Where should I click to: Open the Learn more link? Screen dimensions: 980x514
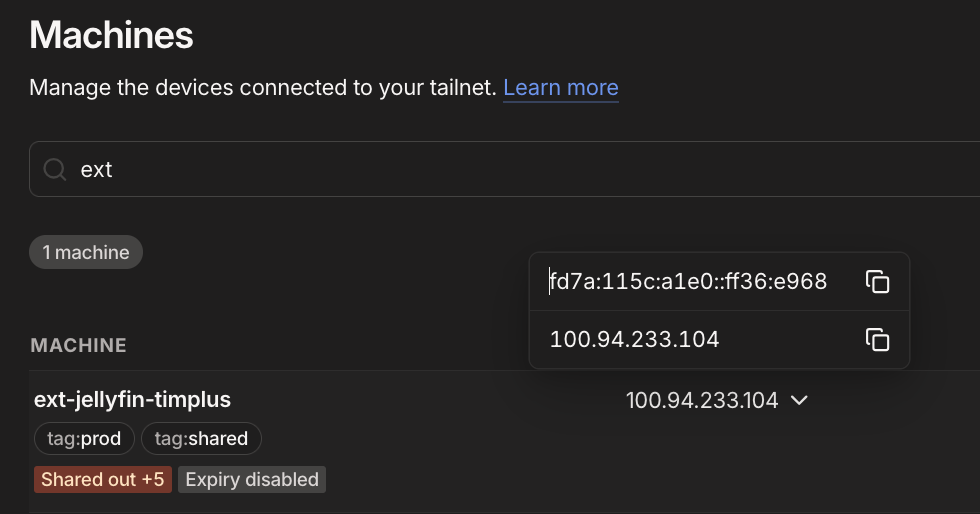pyautogui.click(x=560, y=88)
